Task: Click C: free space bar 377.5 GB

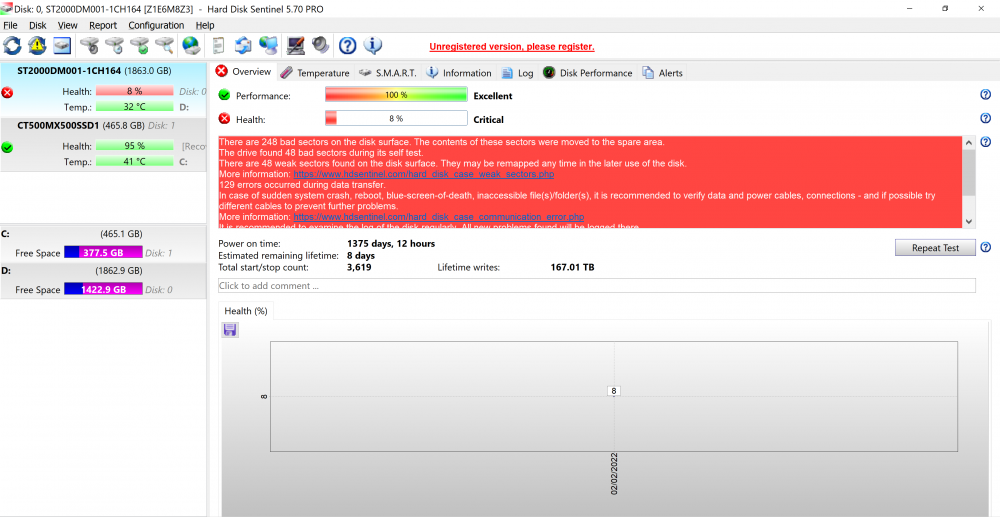Action: [x=103, y=252]
